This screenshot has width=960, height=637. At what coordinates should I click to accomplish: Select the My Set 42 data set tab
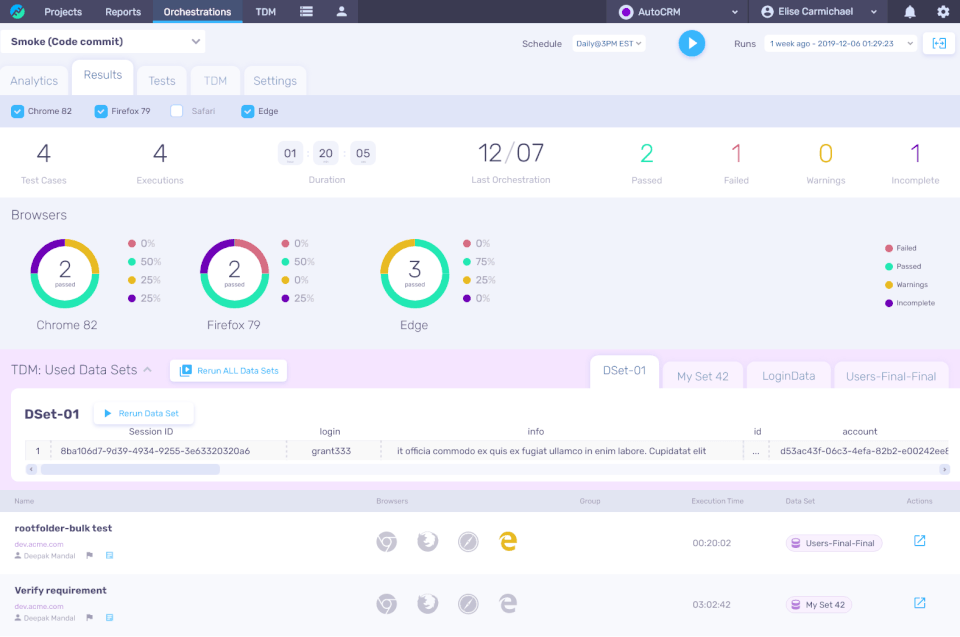pyautogui.click(x=703, y=376)
